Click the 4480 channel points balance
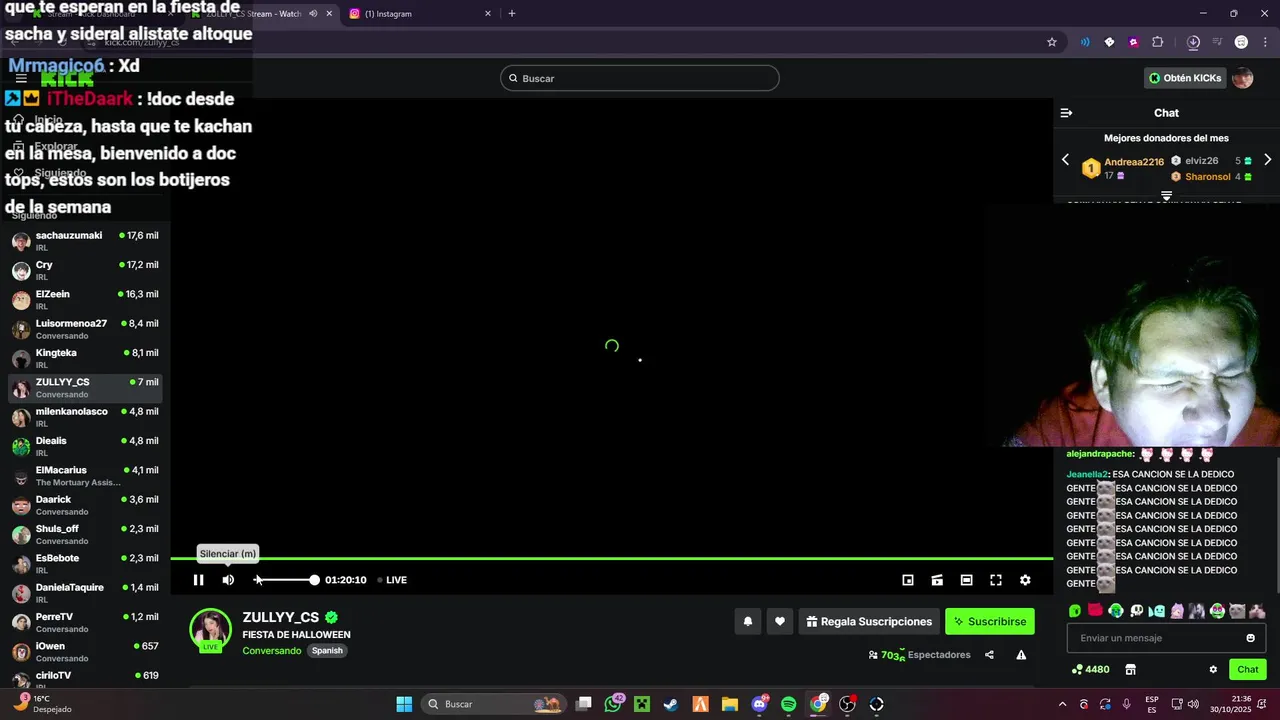The image size is (1280, 720). 1090,670
